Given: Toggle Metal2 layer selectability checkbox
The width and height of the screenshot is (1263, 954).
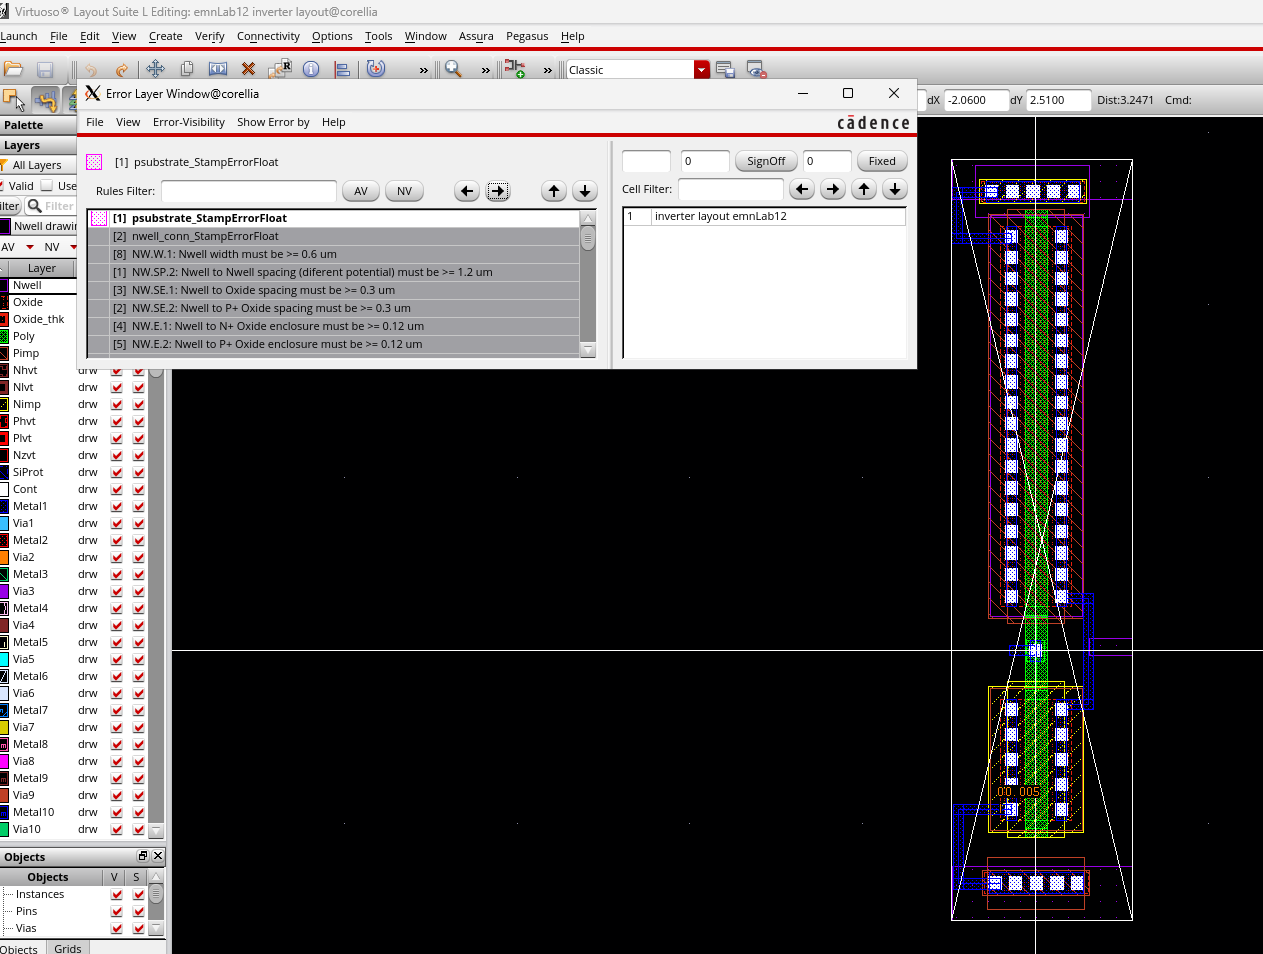Looking at the screenshot, I should (x=139, y=540).
